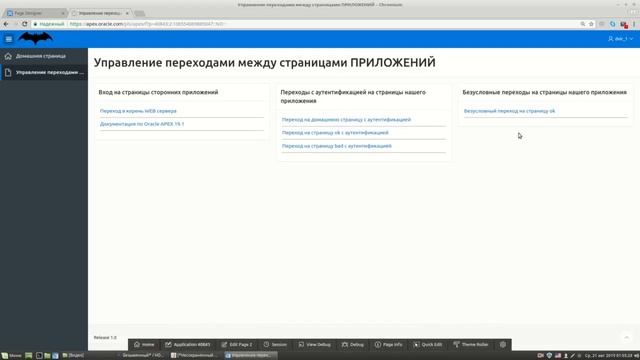Switch to Несохранённый taskbar window

pyautogui.click(x=194, y=356)
